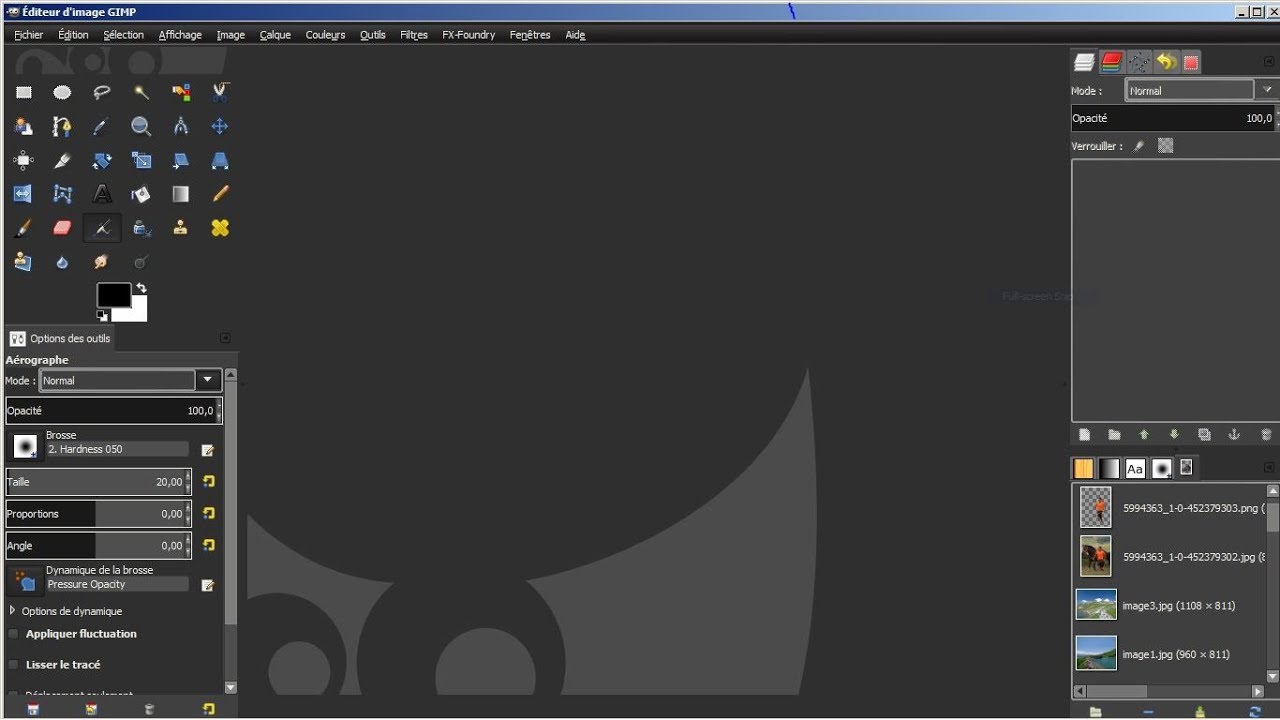Screen dimensions: 1280x720
Task: Select the Smudge finger tool
Action: (x=101, y=262)
